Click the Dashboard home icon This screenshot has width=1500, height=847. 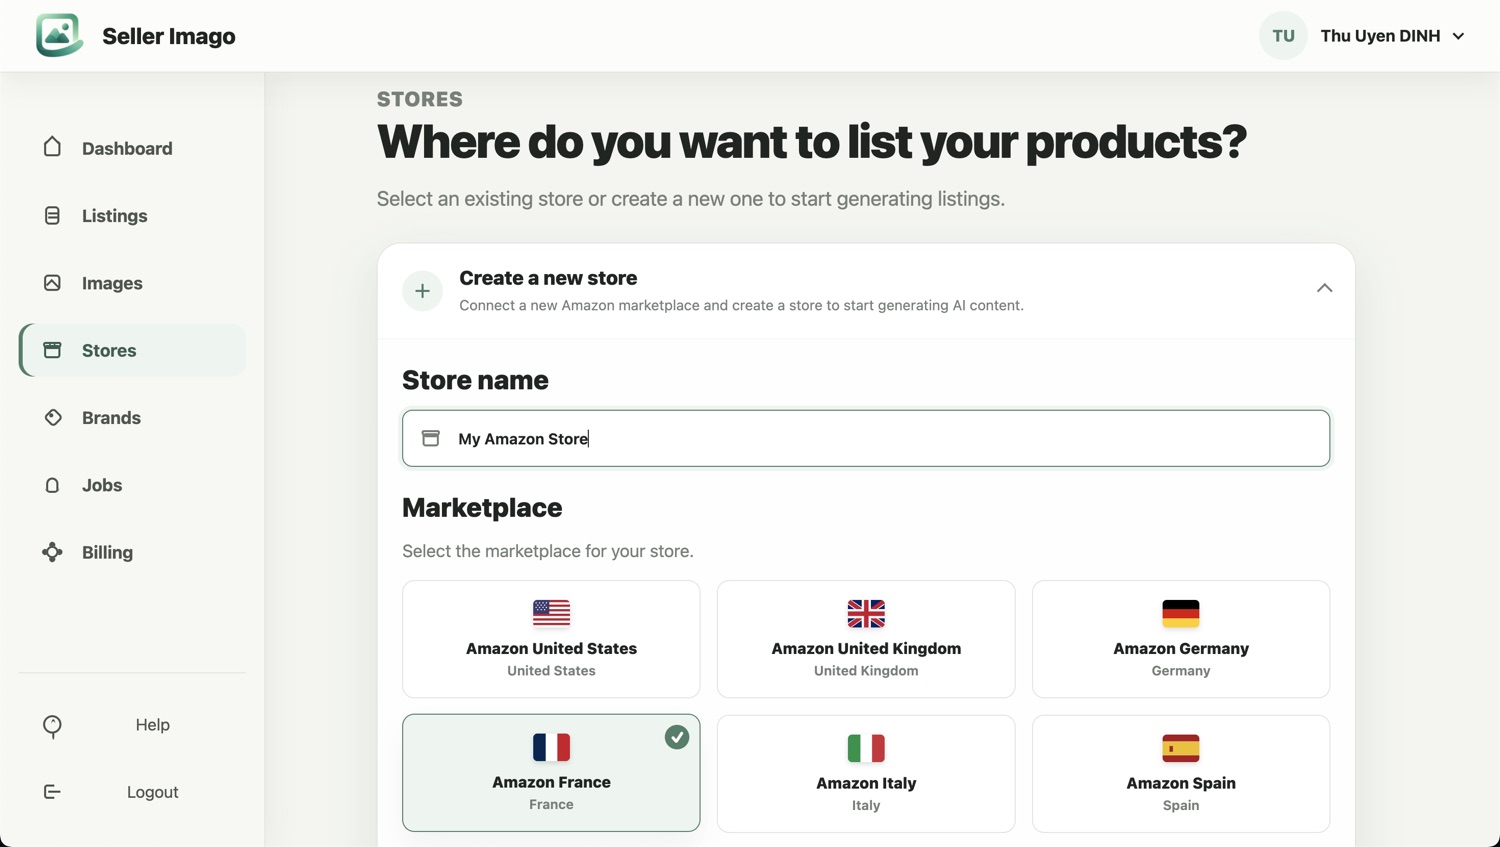pyautogui.click(x=52, y=147)
